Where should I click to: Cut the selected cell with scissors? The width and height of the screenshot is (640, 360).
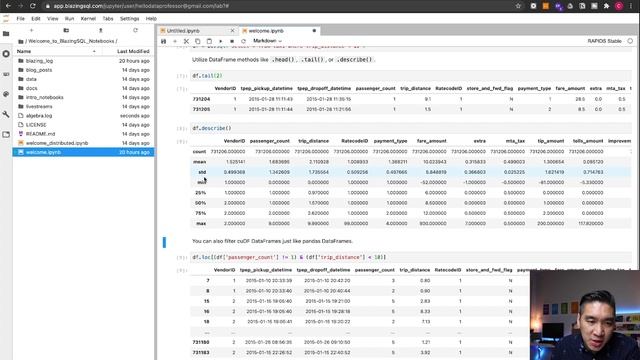pyautogui.click(x=186, y=41)
